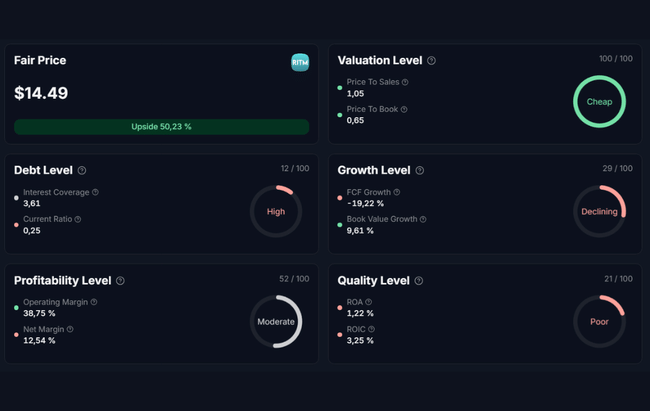Open the Valuation Level help icon

[x=432, y=61]
